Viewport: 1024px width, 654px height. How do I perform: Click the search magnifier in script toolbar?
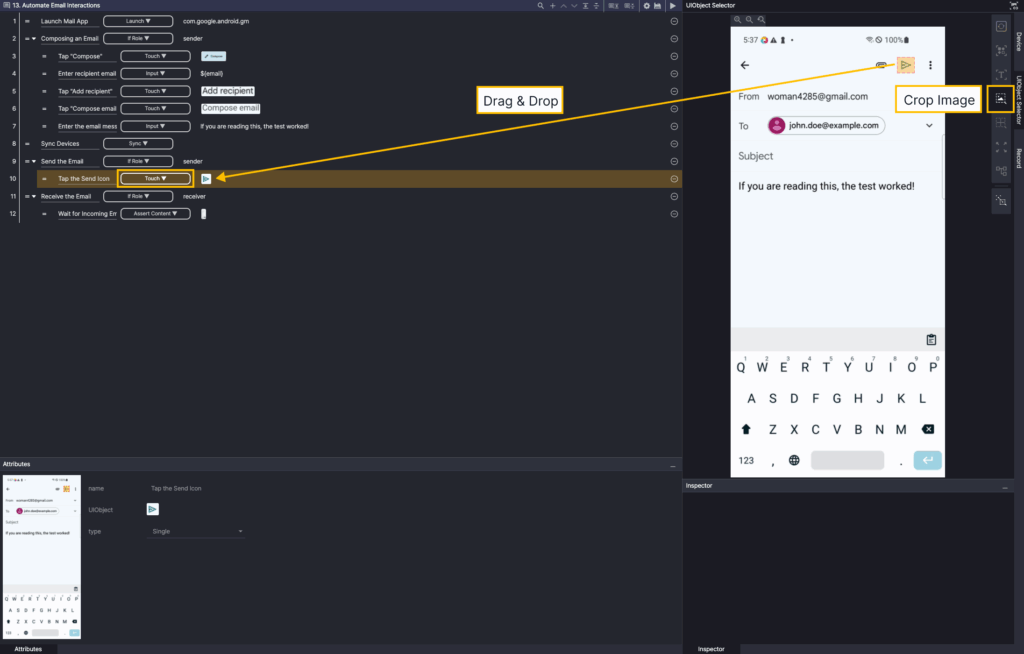[x=541, y=6]
